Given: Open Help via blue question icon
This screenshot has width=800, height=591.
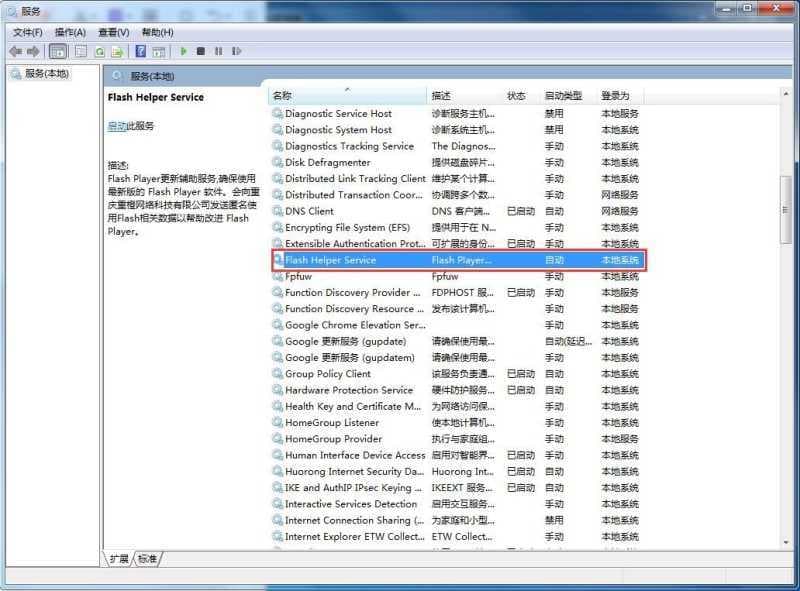Looking at the screenshot, I should click(x=141, y=51).
